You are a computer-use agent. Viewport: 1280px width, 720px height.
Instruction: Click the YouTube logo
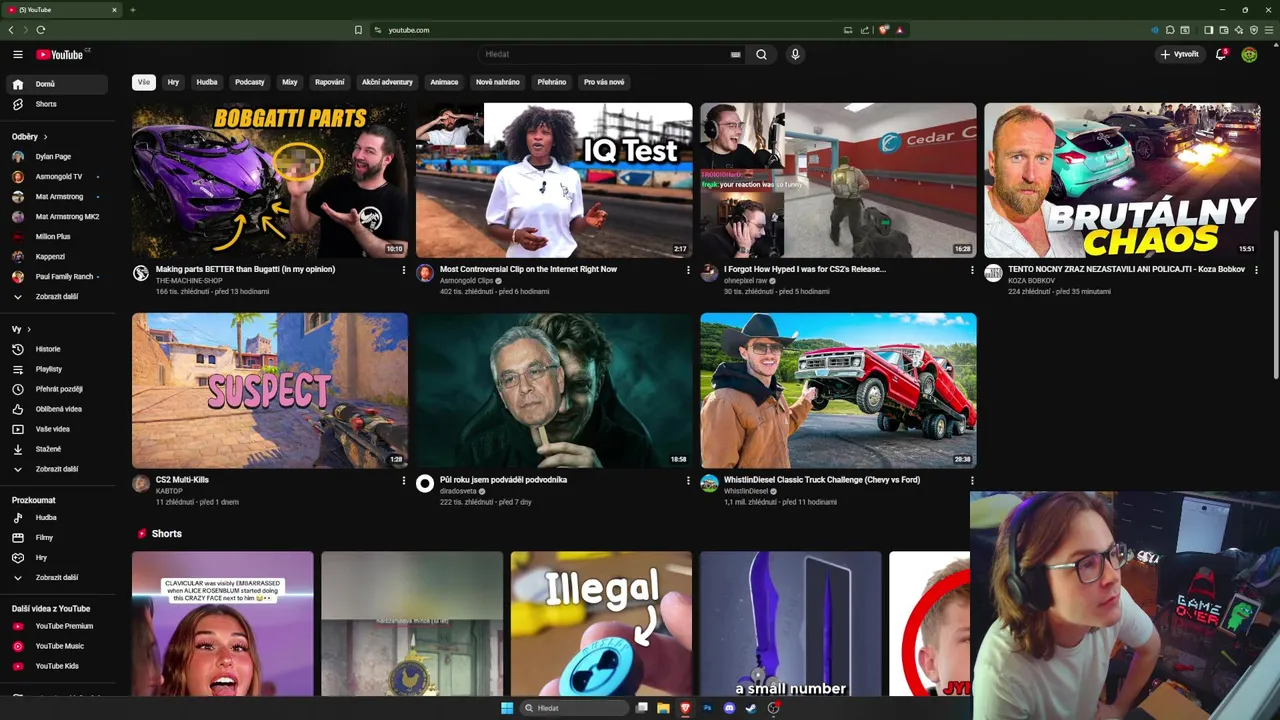point(62,54)
